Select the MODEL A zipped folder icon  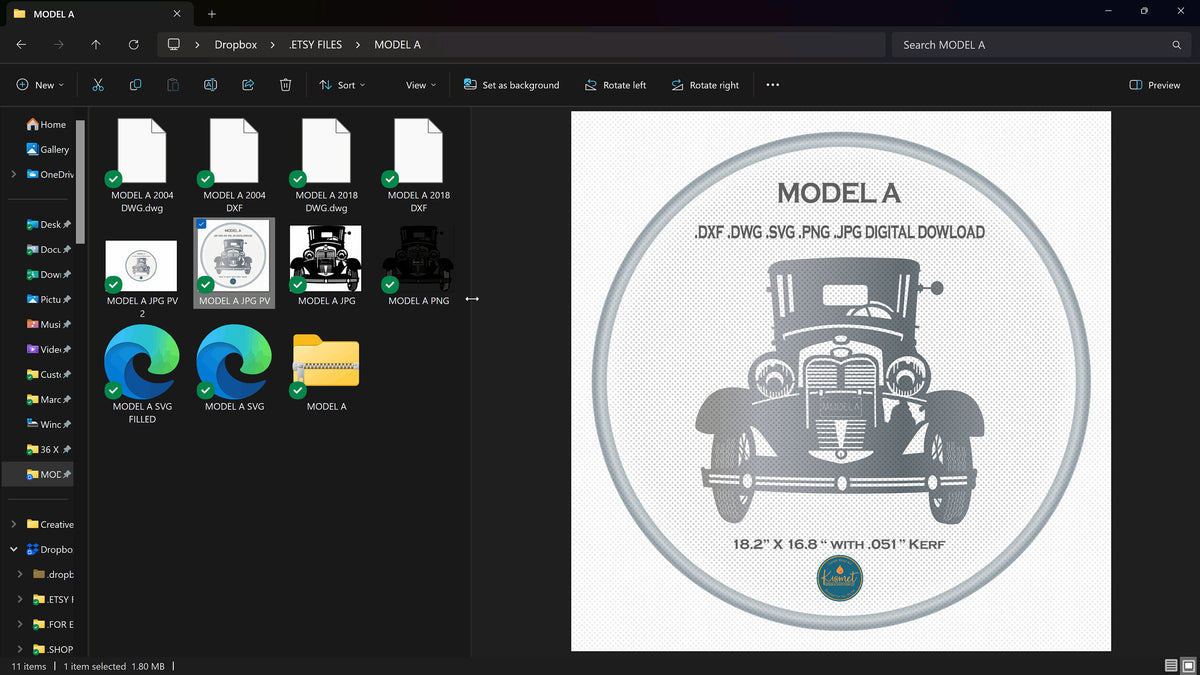click(326, 371)
